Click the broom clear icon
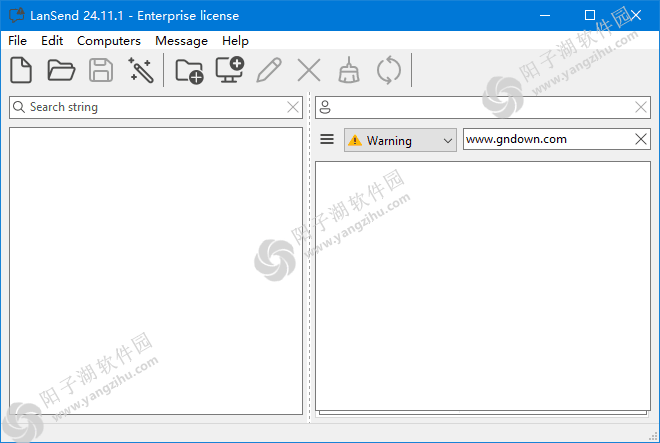660x443 pixels. 349,70
